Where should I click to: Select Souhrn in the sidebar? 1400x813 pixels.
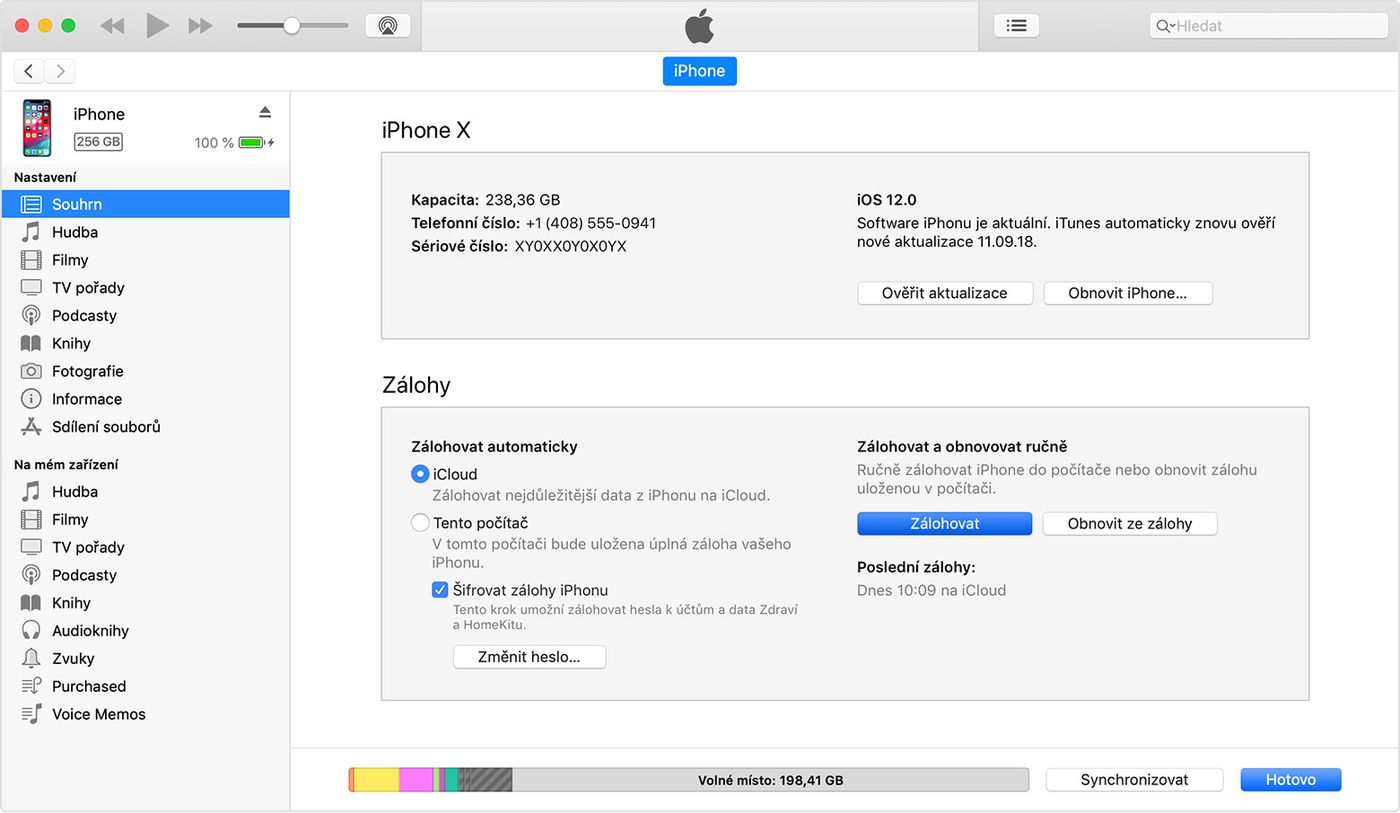tap(145, 204)
